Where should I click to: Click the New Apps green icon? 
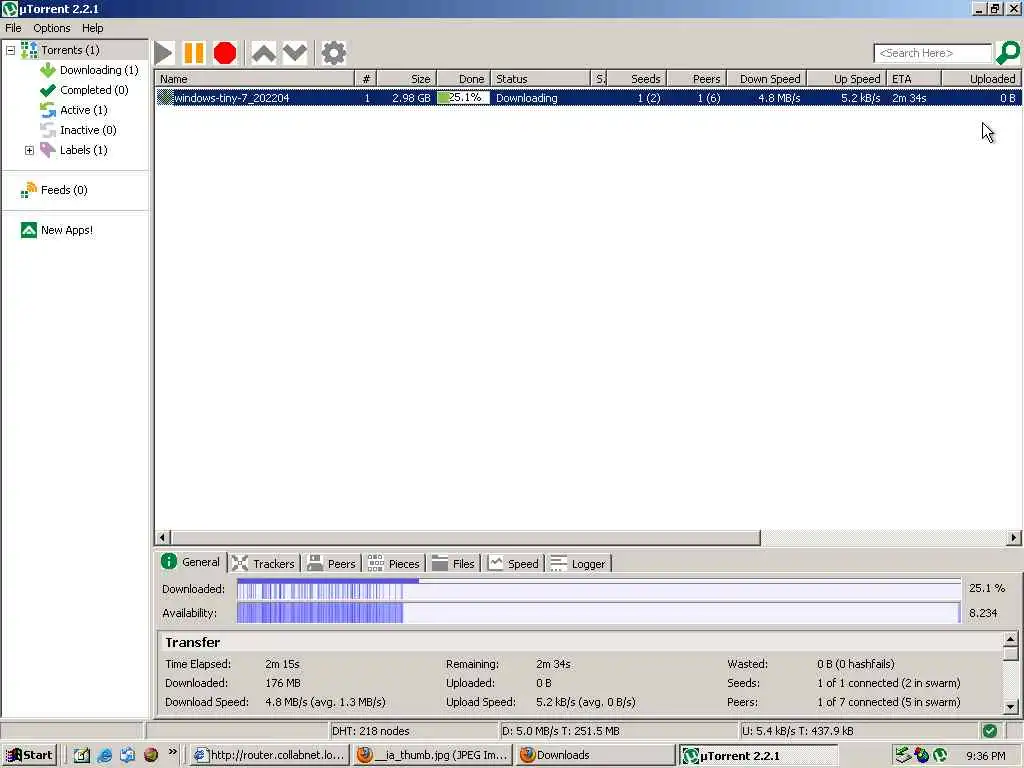tap(29, 230)
